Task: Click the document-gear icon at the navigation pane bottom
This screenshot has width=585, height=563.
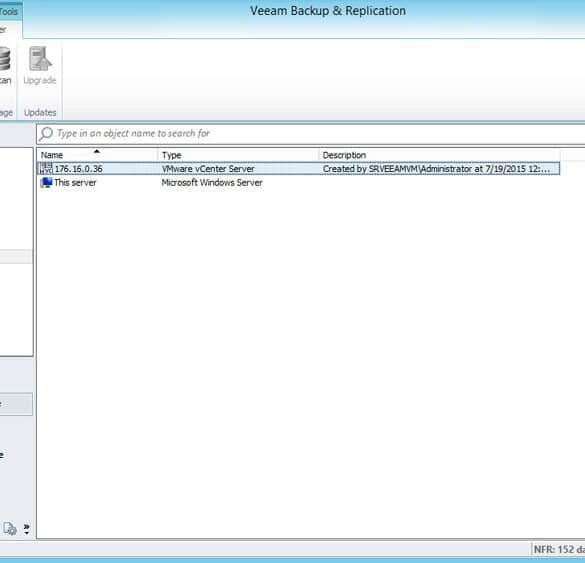Action: click(x=10, y=529)
